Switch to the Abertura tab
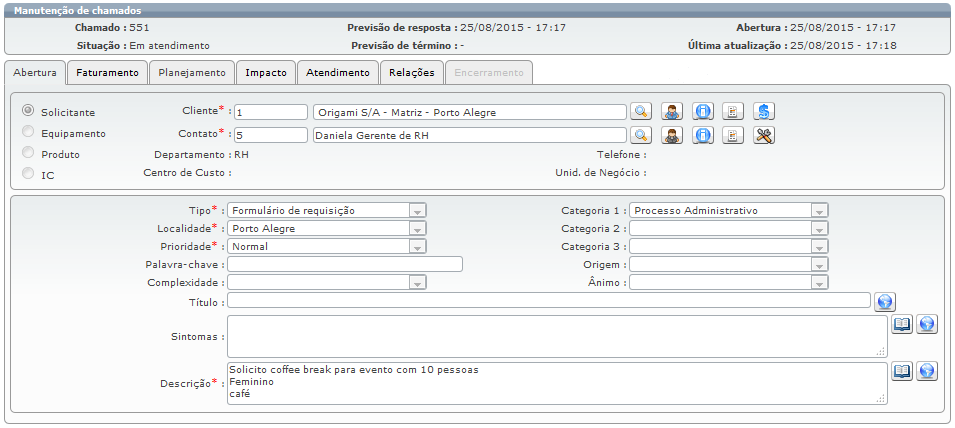Image resolution: width=955 pixels, height=428 pixels. (x=35, y=72)
